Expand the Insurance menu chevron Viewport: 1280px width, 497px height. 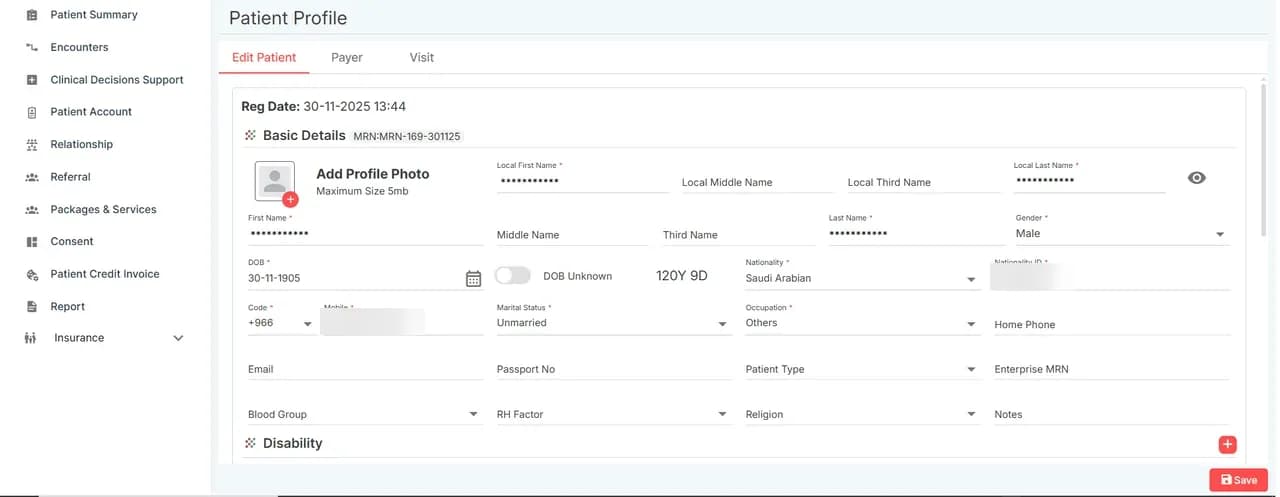click(178, 338)
